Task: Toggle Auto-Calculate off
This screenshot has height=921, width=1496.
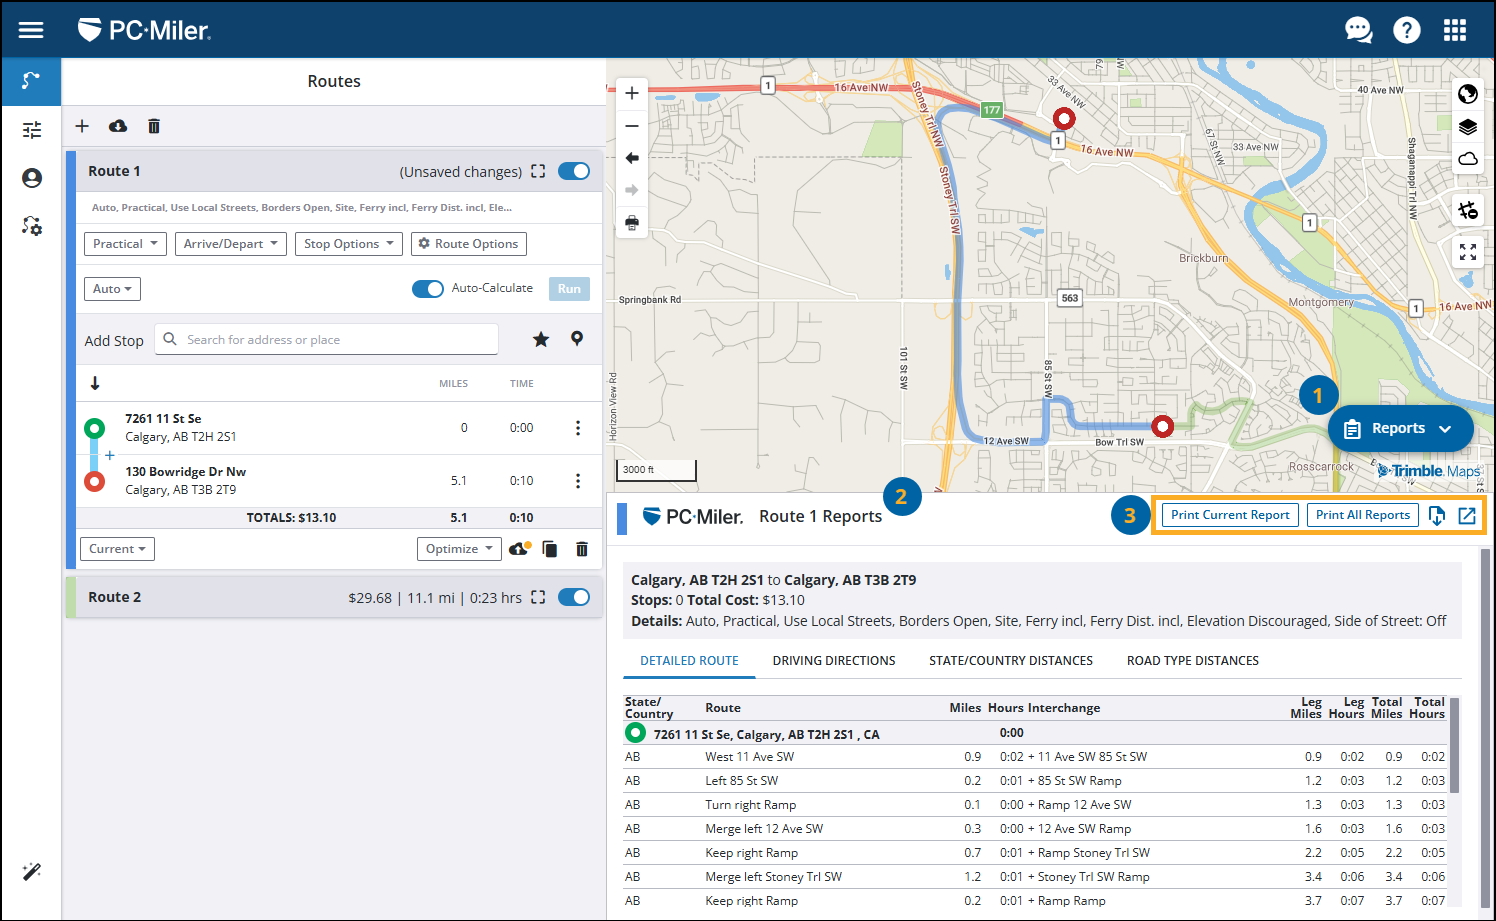Action: tap(428, 288)
